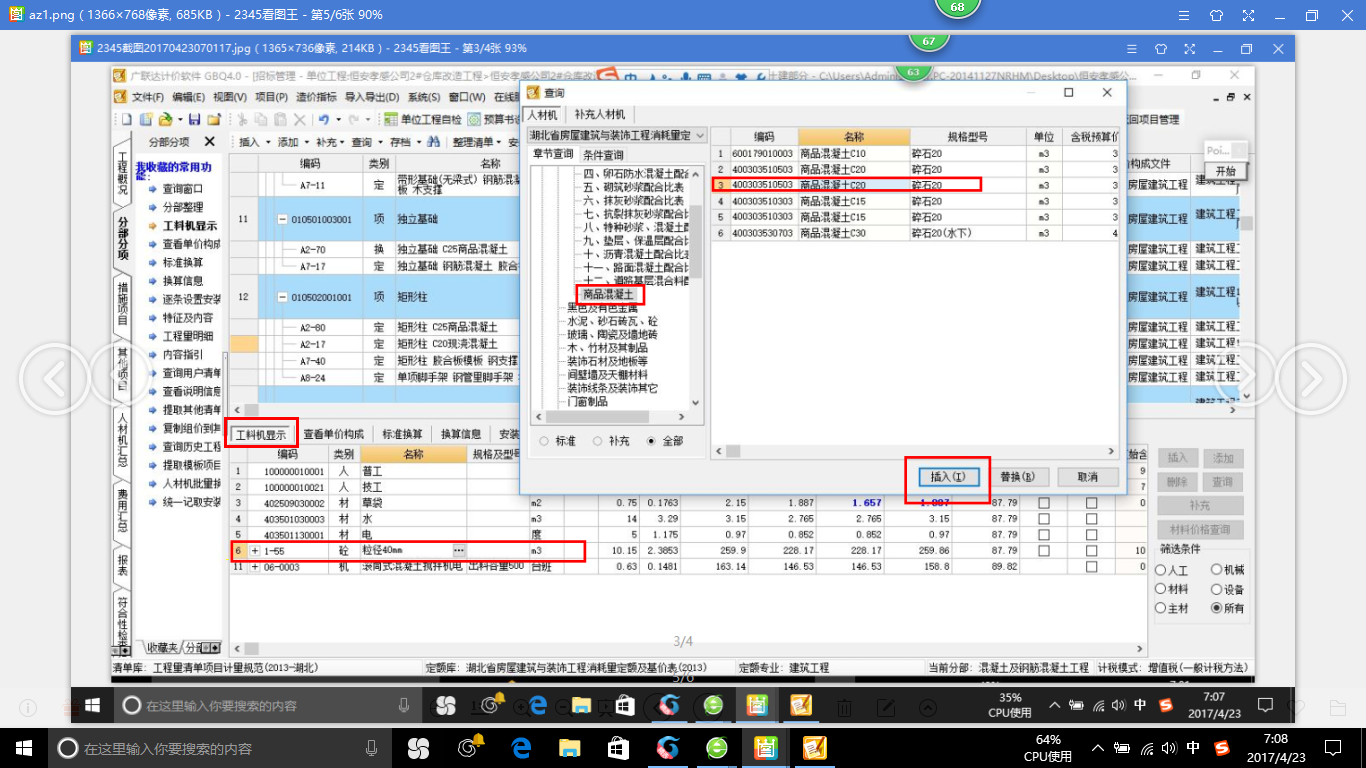Click the 中 IME indicator in outer system tray

[1194, 747]
